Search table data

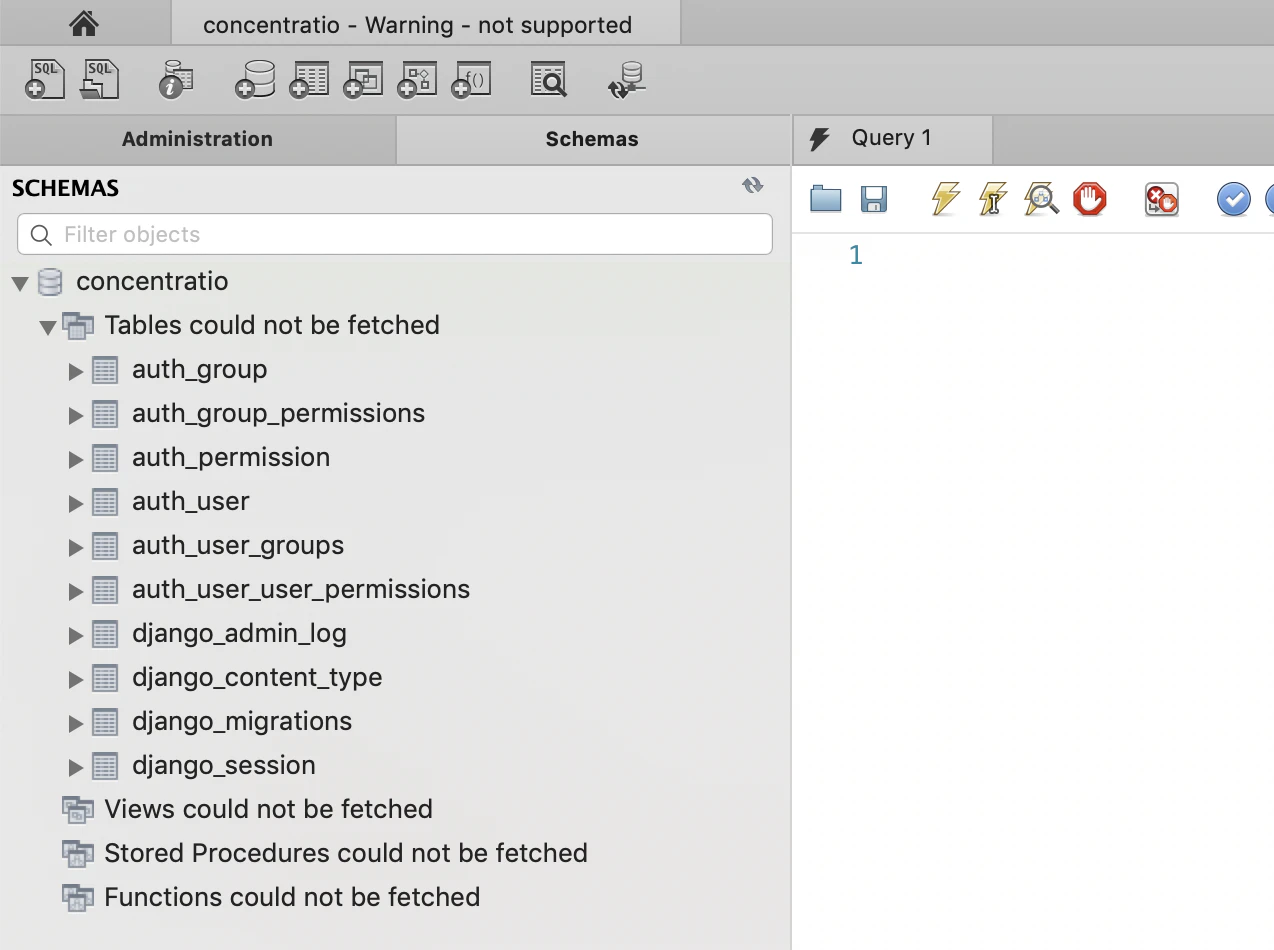[x=548, y=80]
